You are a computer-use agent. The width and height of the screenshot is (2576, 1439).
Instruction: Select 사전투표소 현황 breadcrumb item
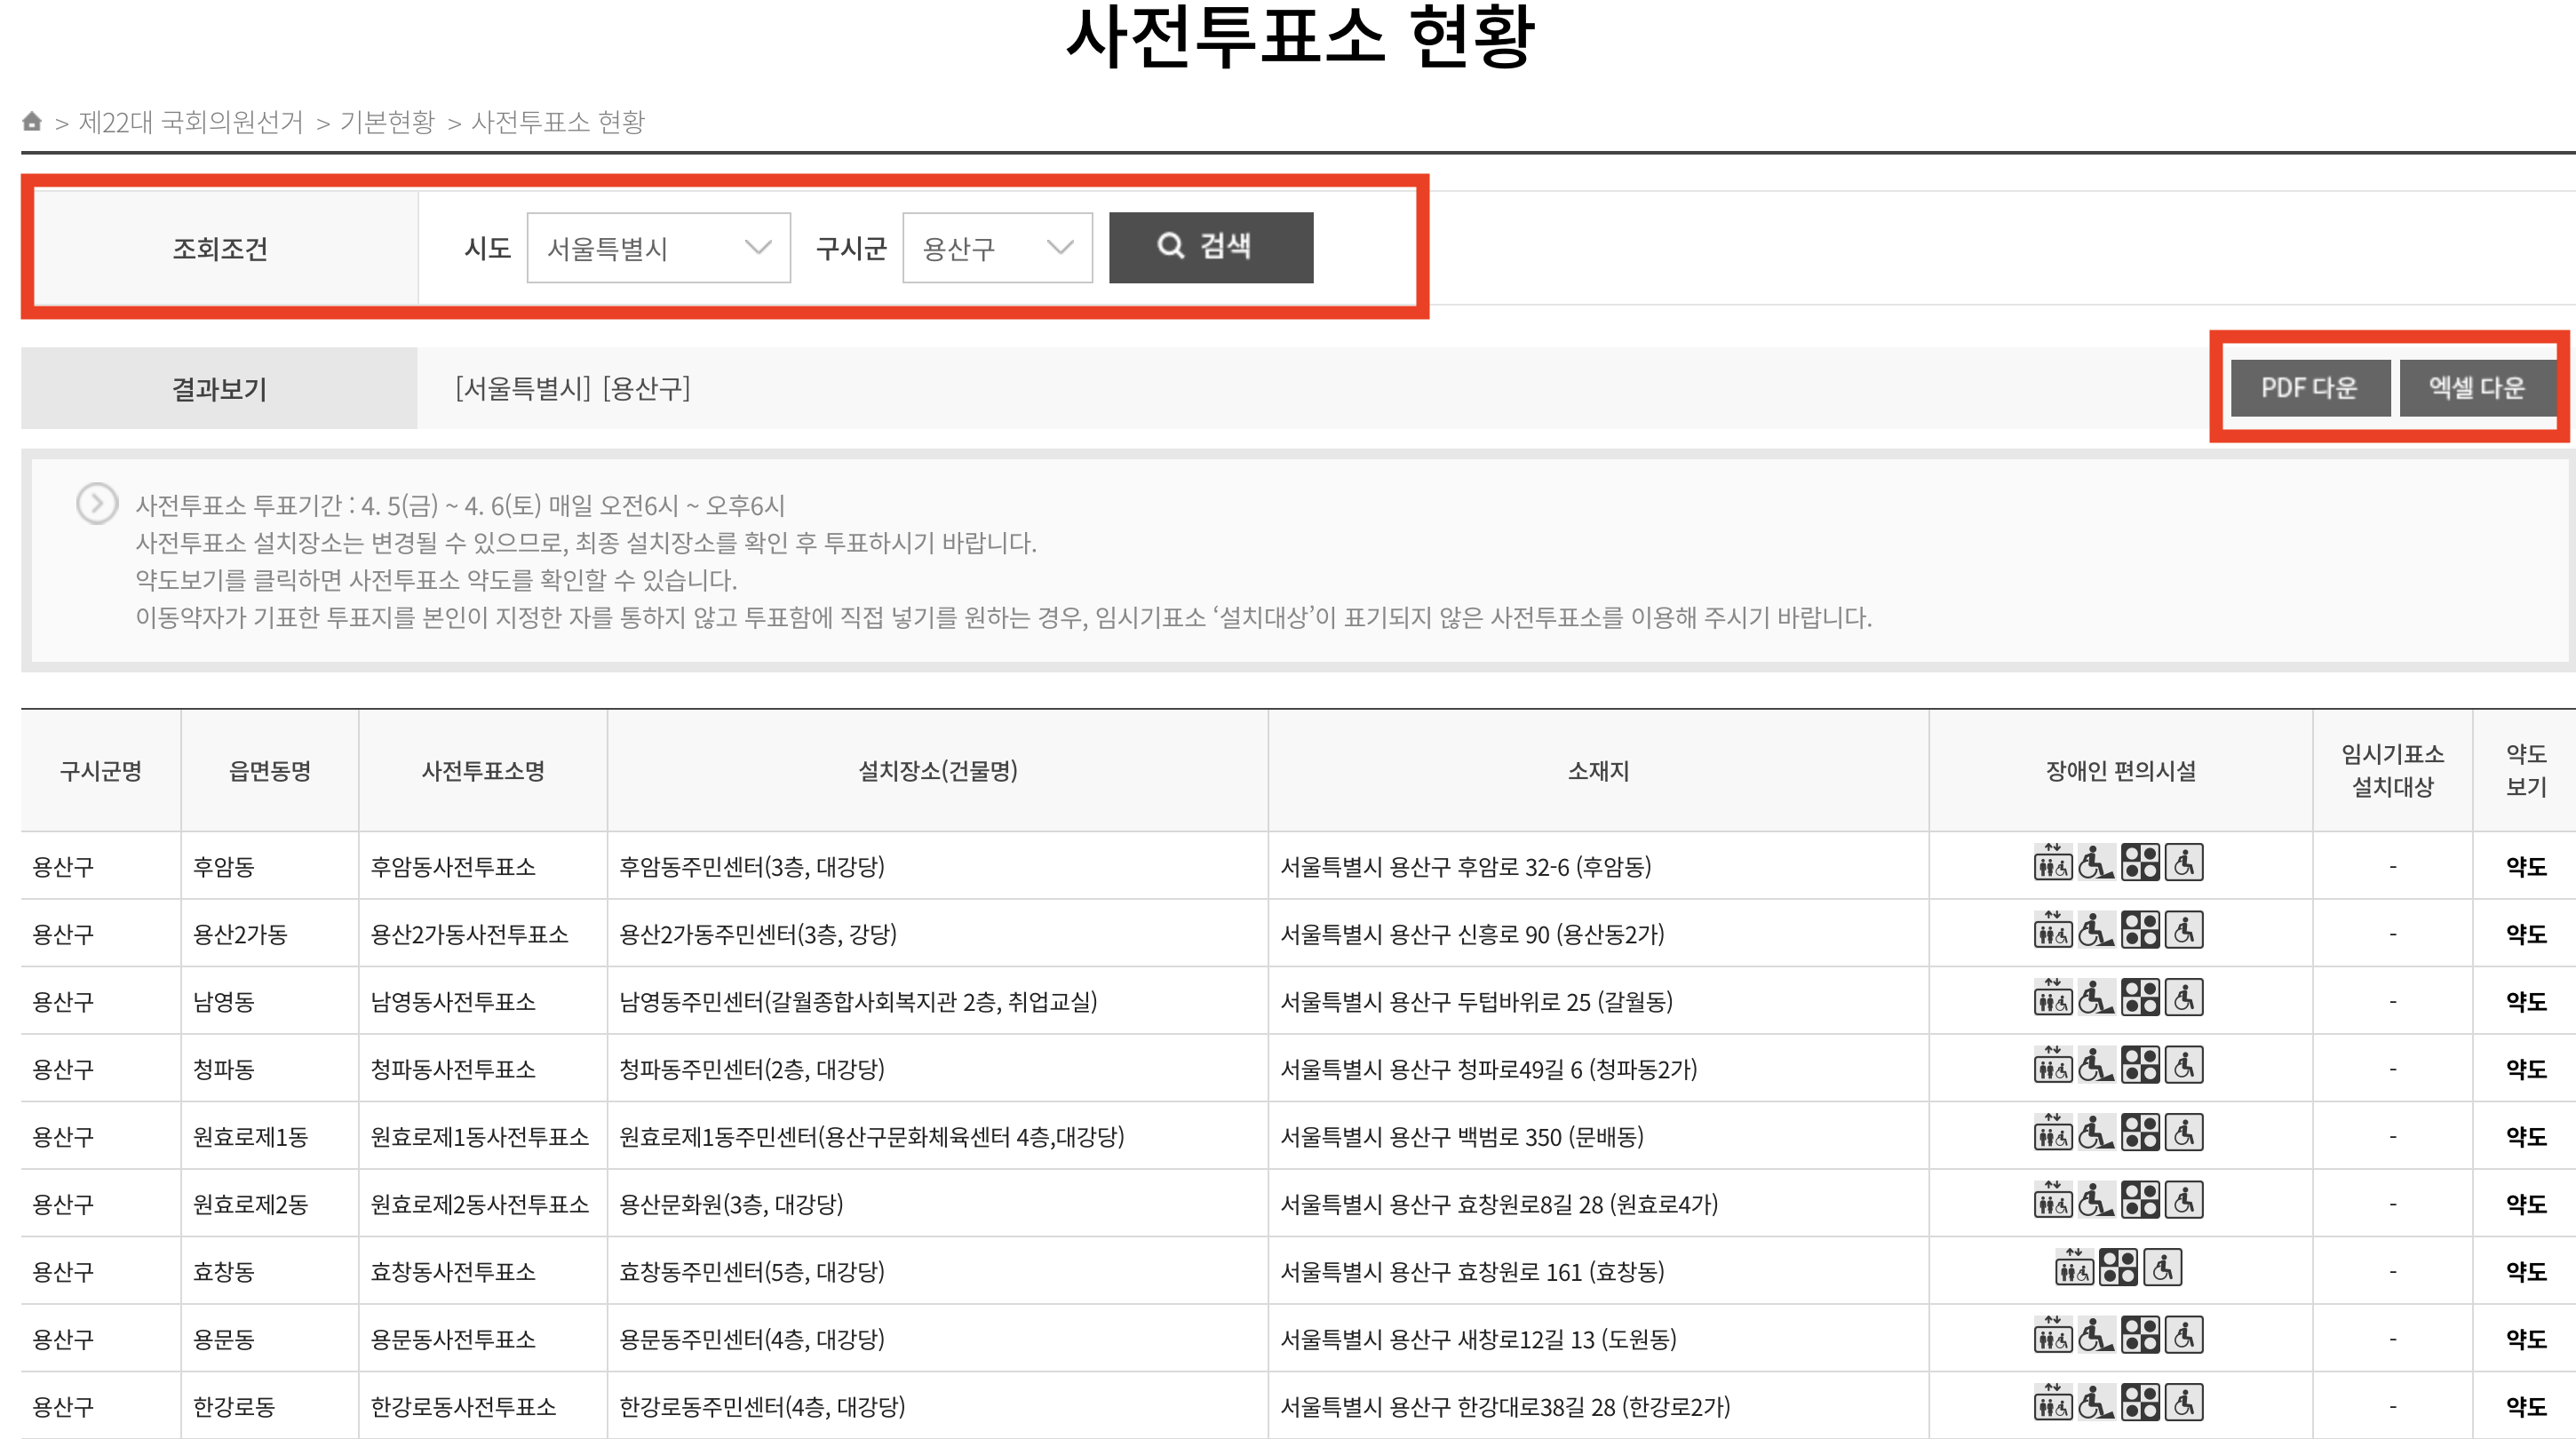point(558,122)
